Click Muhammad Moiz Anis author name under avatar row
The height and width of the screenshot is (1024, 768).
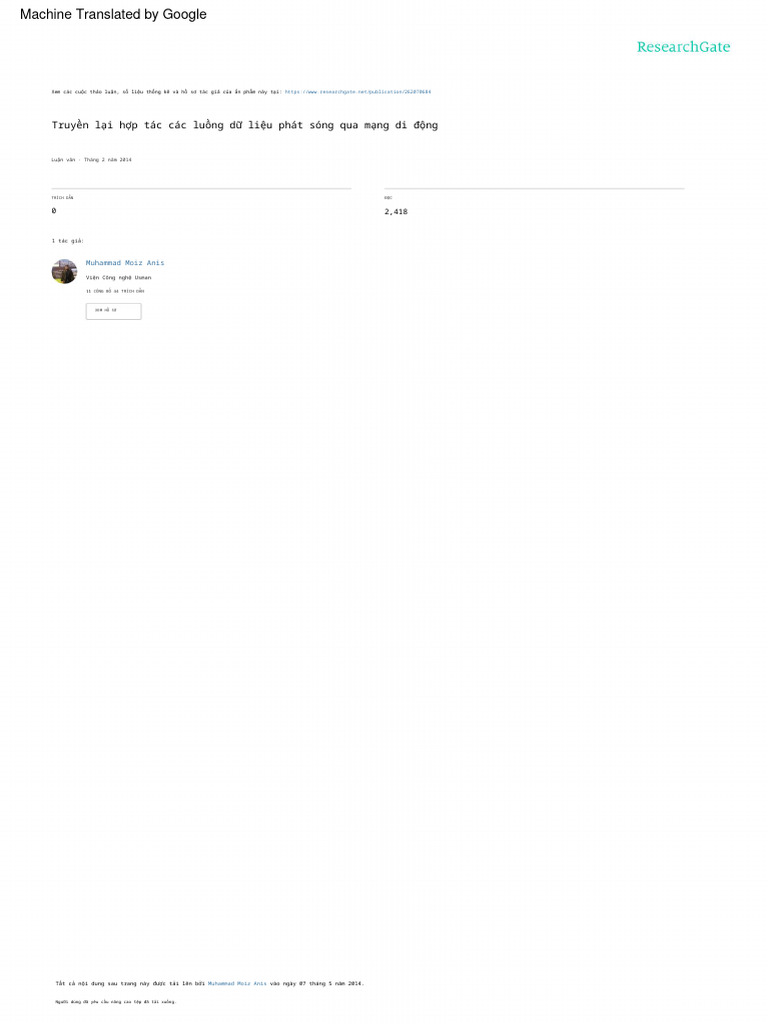click(x=125, y=263)
